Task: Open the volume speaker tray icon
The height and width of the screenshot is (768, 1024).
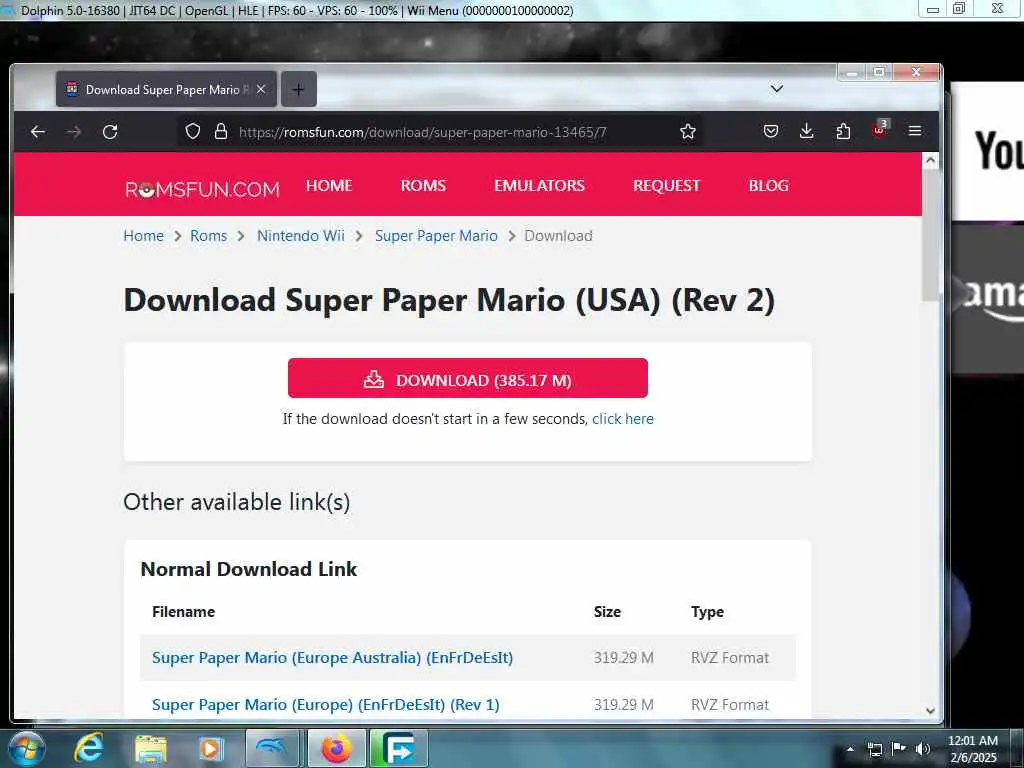Action: tap(923, 749)
